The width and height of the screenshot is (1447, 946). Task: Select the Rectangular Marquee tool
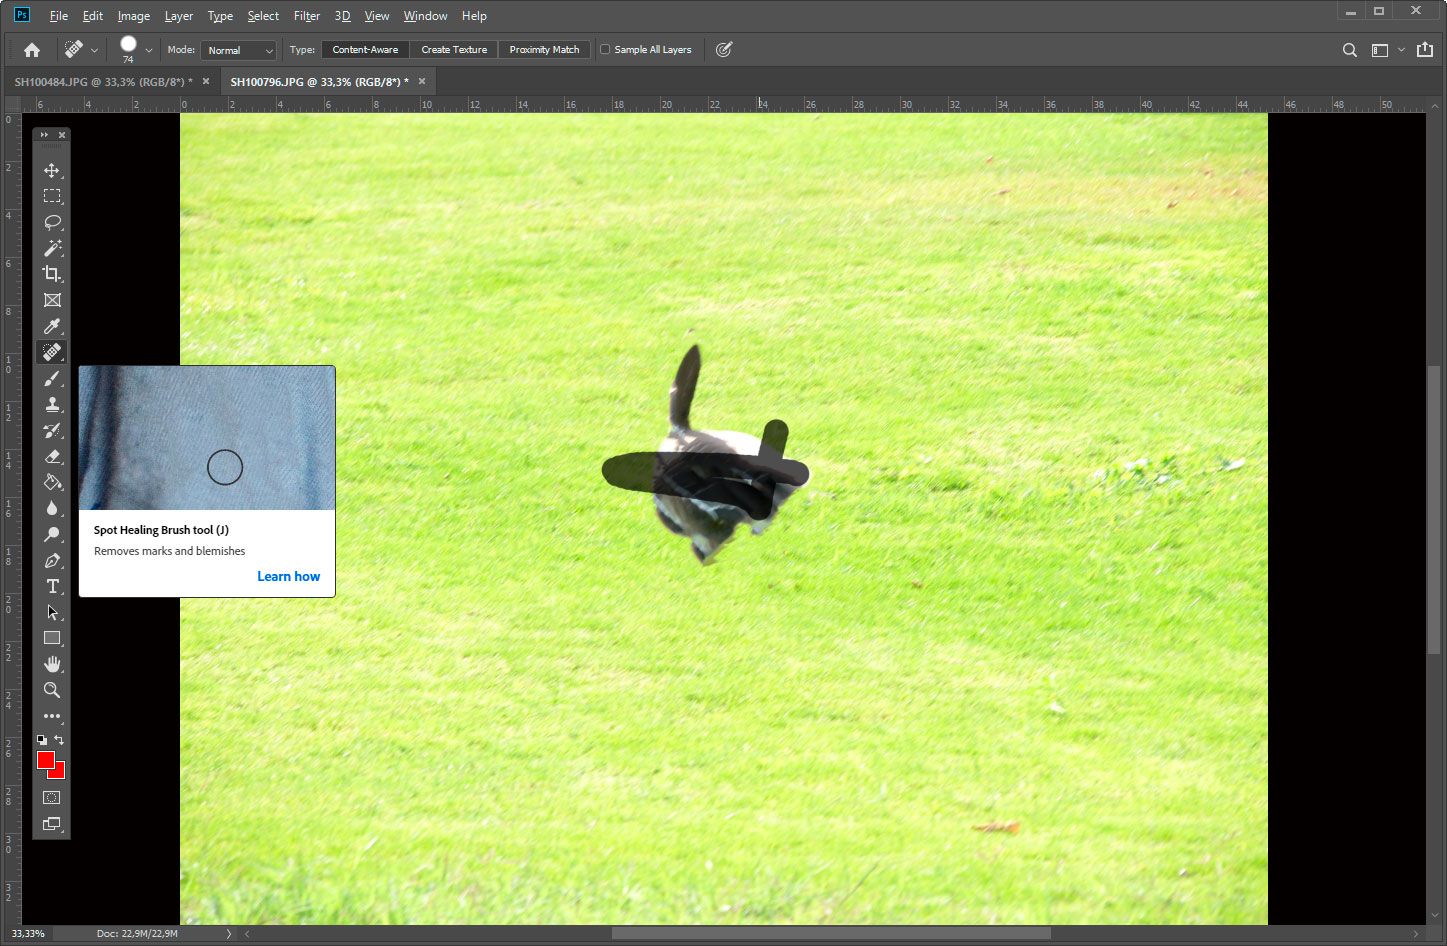[x=52, y=196]
